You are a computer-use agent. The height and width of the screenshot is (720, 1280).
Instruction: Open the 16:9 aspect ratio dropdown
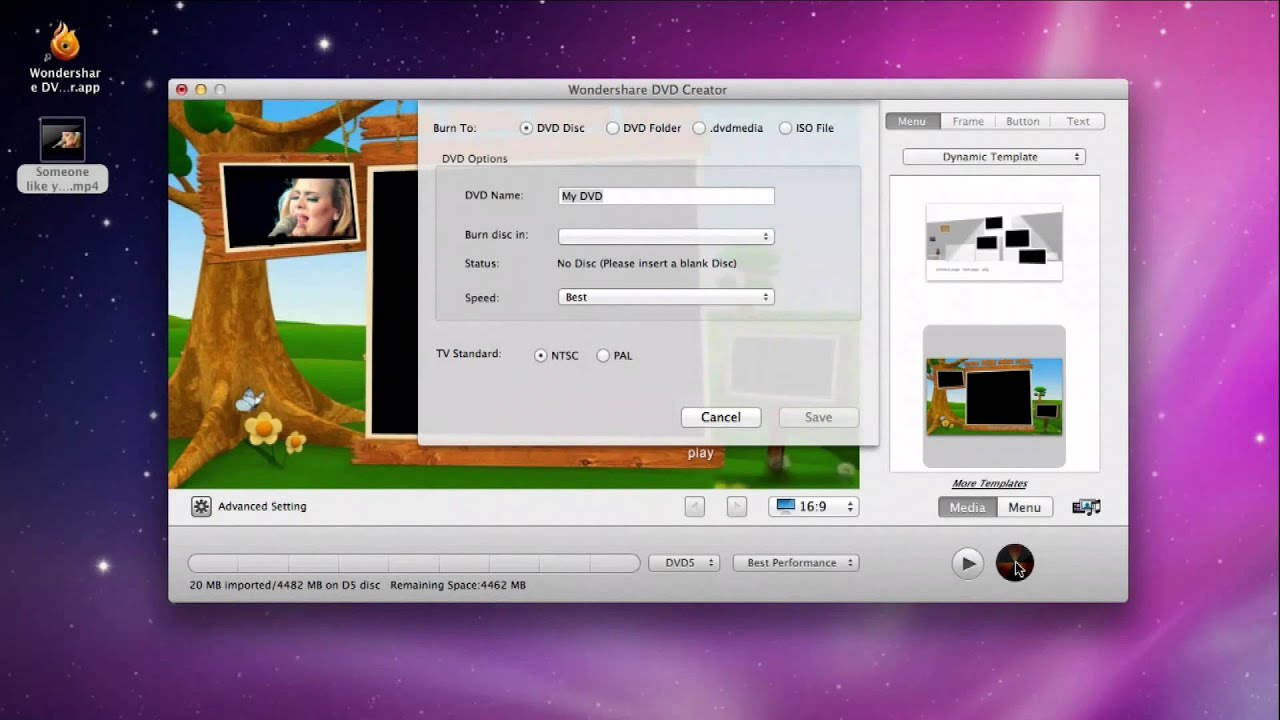(x=814, y=507)
